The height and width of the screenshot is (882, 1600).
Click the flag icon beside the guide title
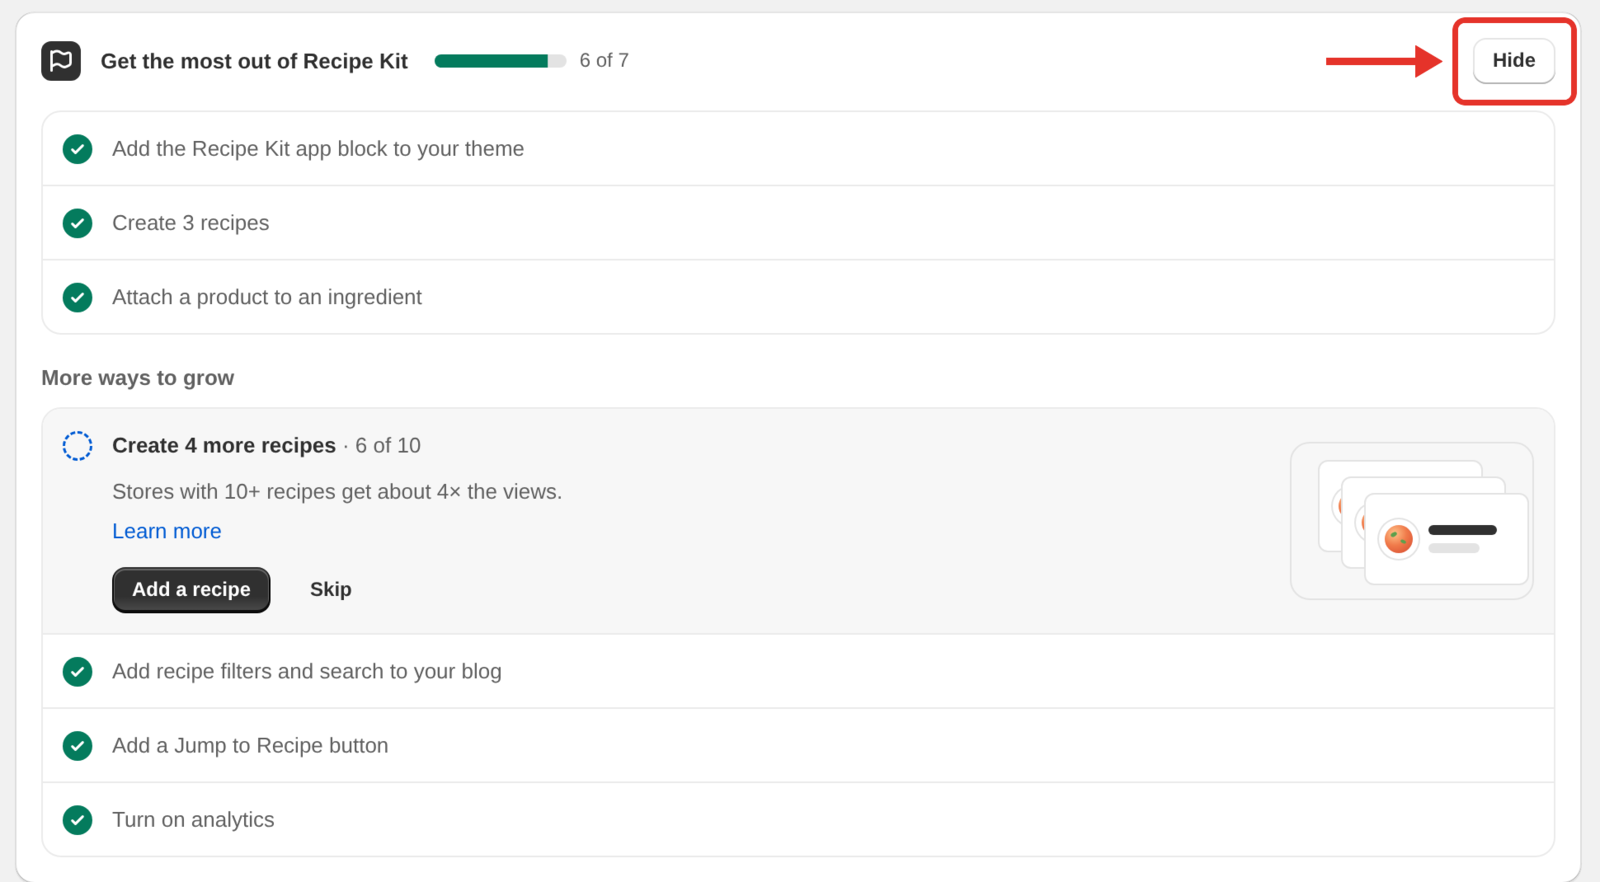click(61, 61)
